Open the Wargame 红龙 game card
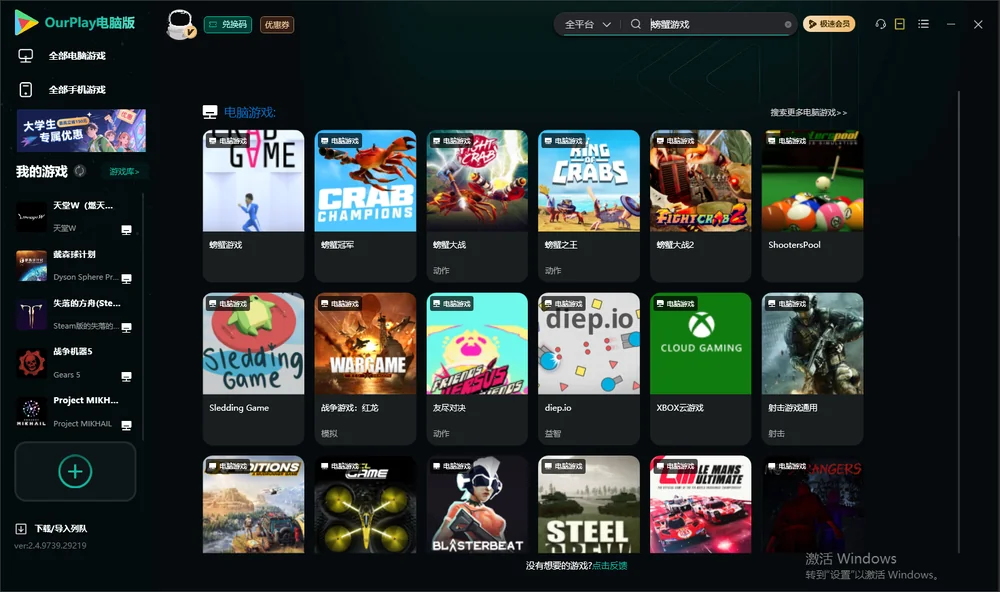The width and height of the screenshot is (1000, 592). pos(365,369)
